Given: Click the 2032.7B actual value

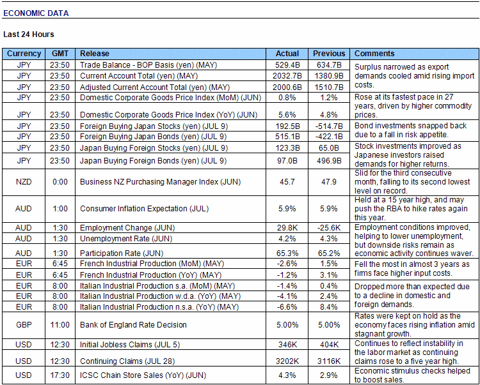Looking at the screenshot, I should pyautogui.click(x=287, y=76).
